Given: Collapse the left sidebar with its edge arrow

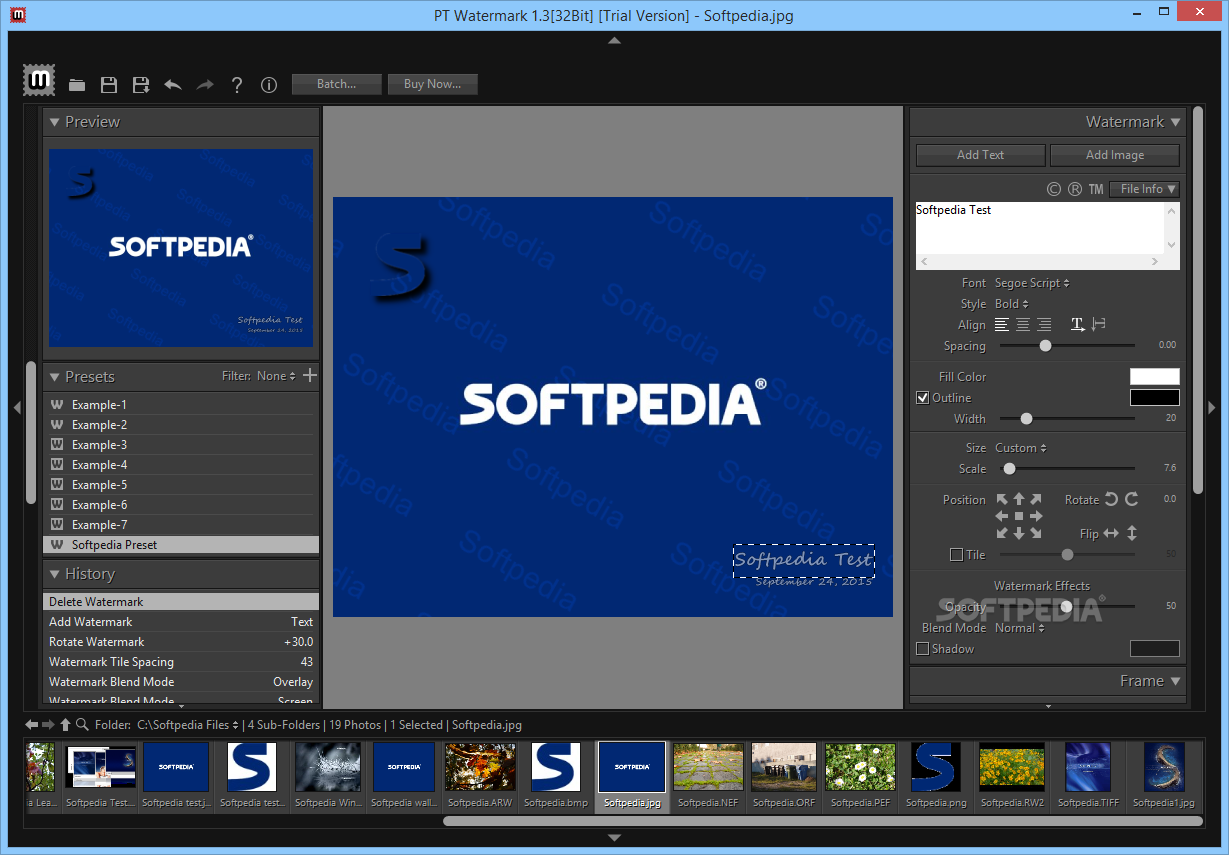Looking at the screenshot, I should [x=16, y=407].
